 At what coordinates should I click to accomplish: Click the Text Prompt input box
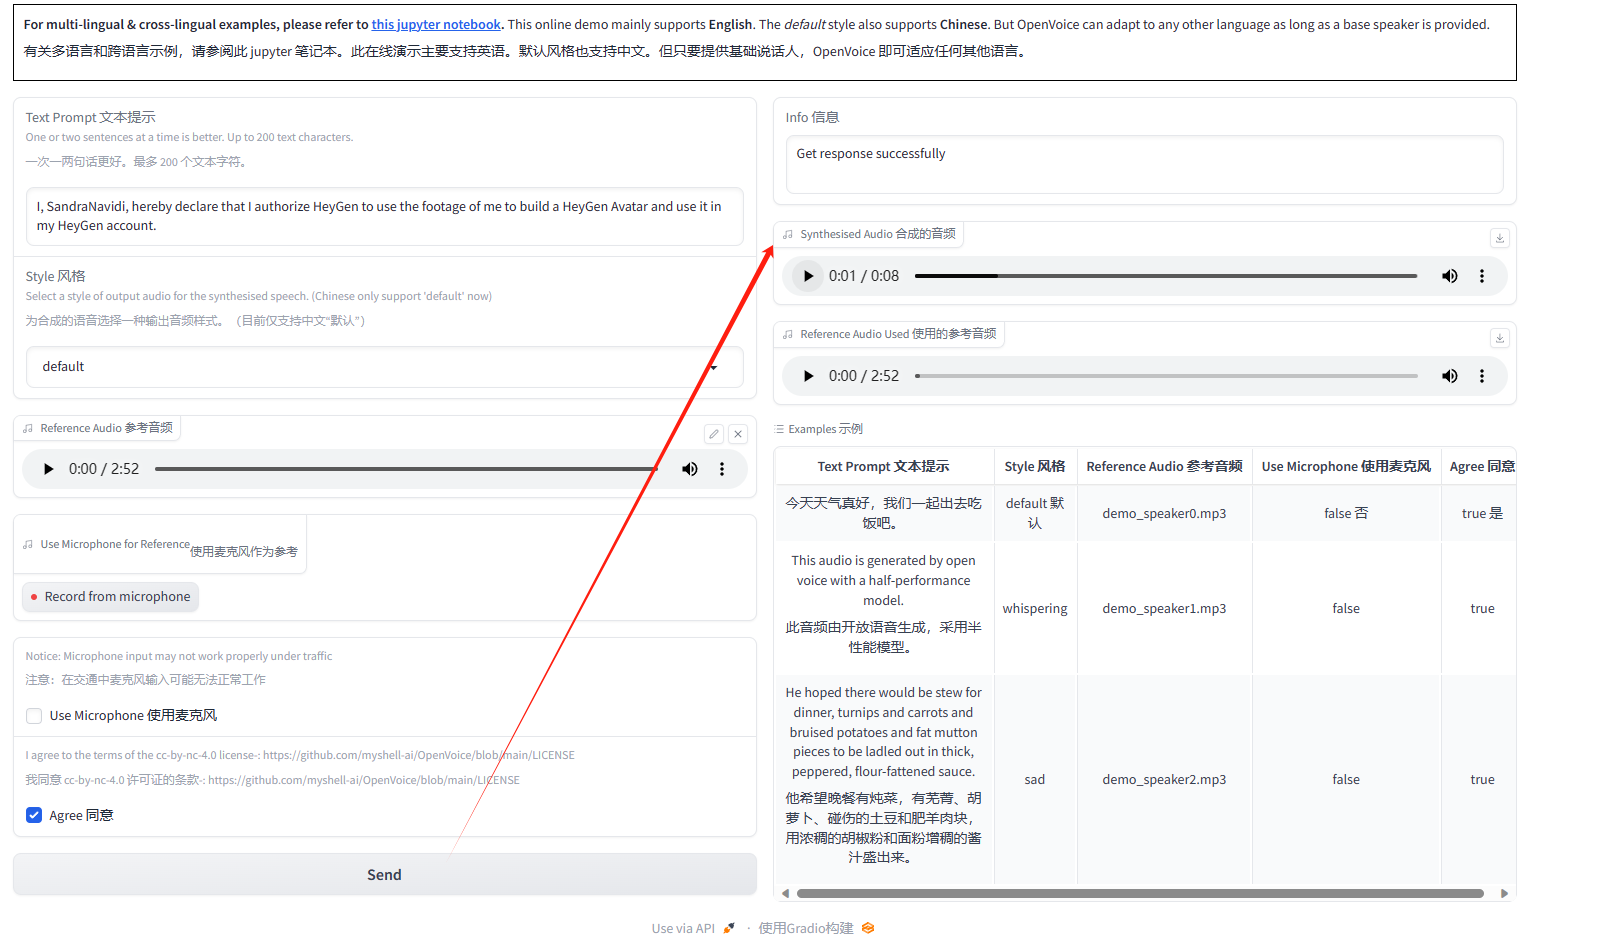384,216
